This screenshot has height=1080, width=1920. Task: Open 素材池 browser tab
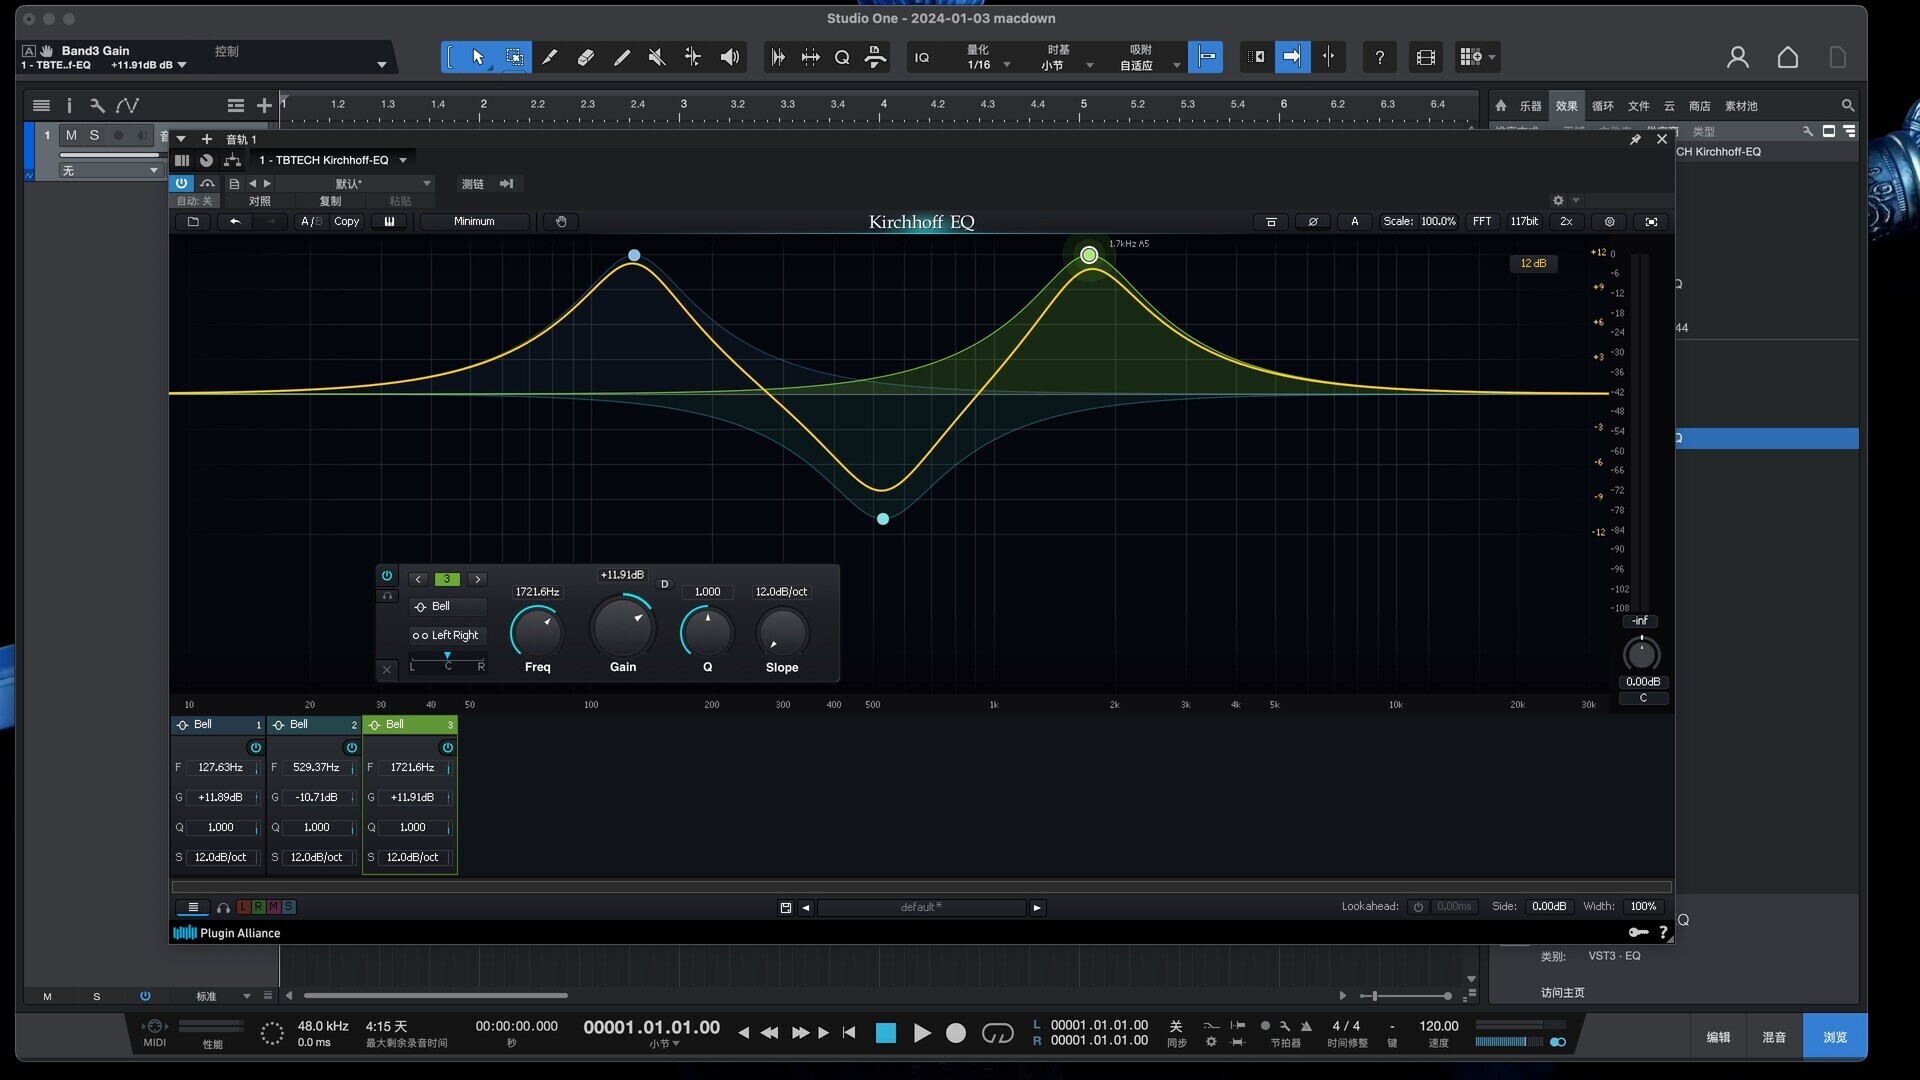pos(1741,105)
